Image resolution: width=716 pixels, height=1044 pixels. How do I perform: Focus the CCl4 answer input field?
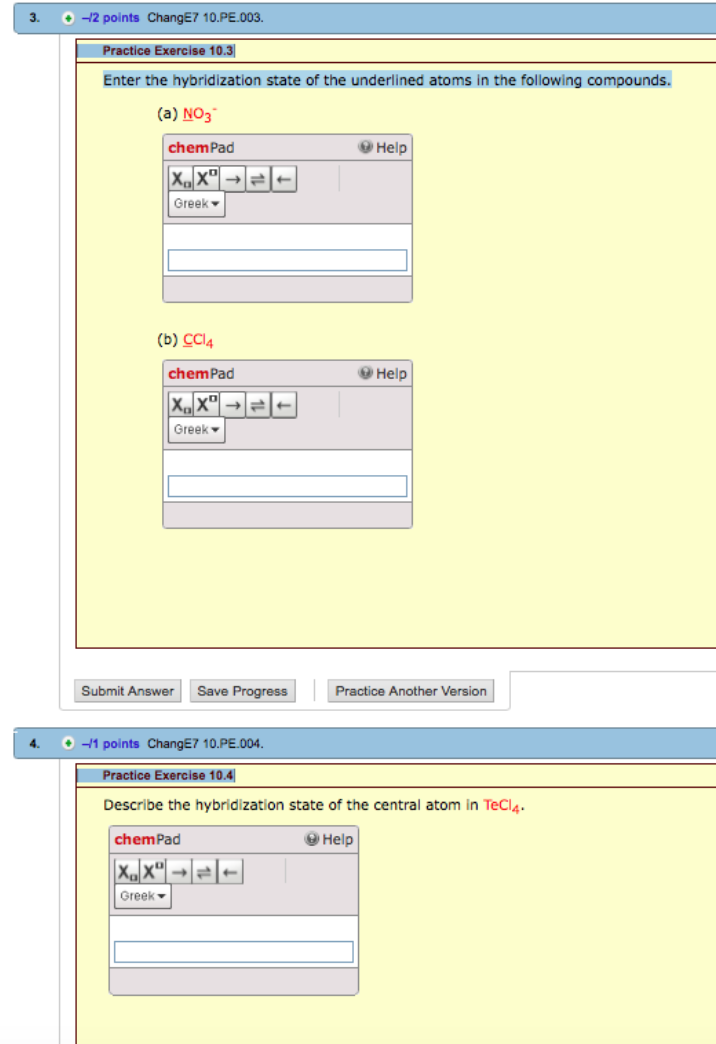click(287, 486)
